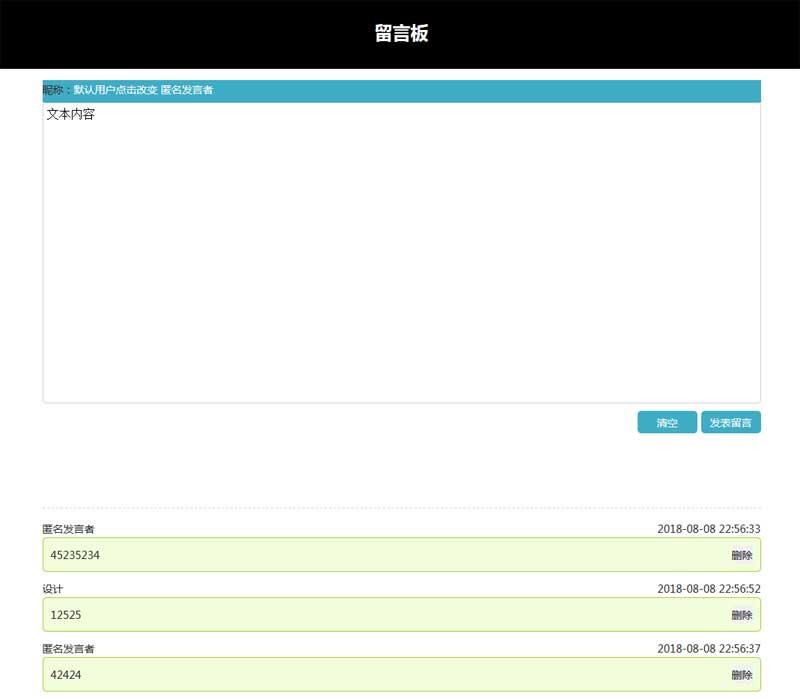Delete the 12525 message
Viewport: 800px width, 699px height.
click(x=742, y=615)
